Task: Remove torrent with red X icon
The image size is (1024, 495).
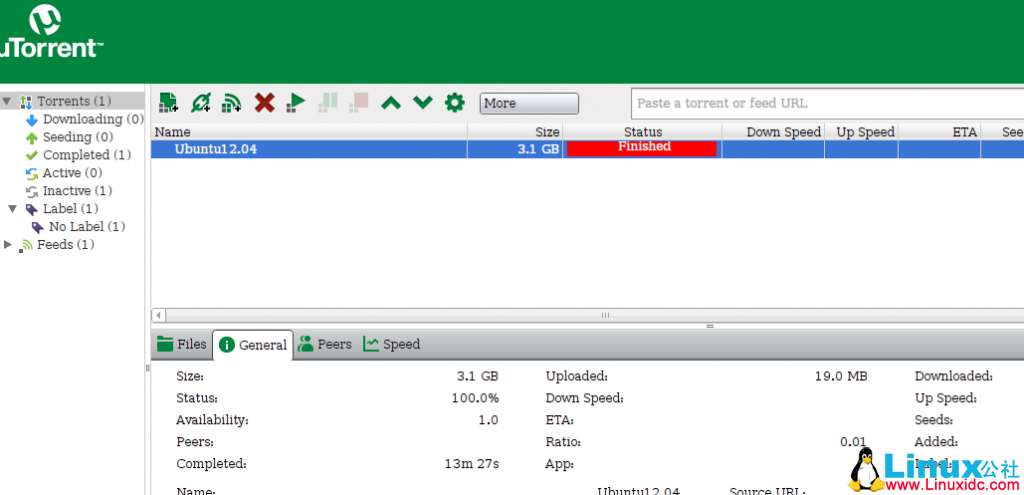Action: click(264, 103)
